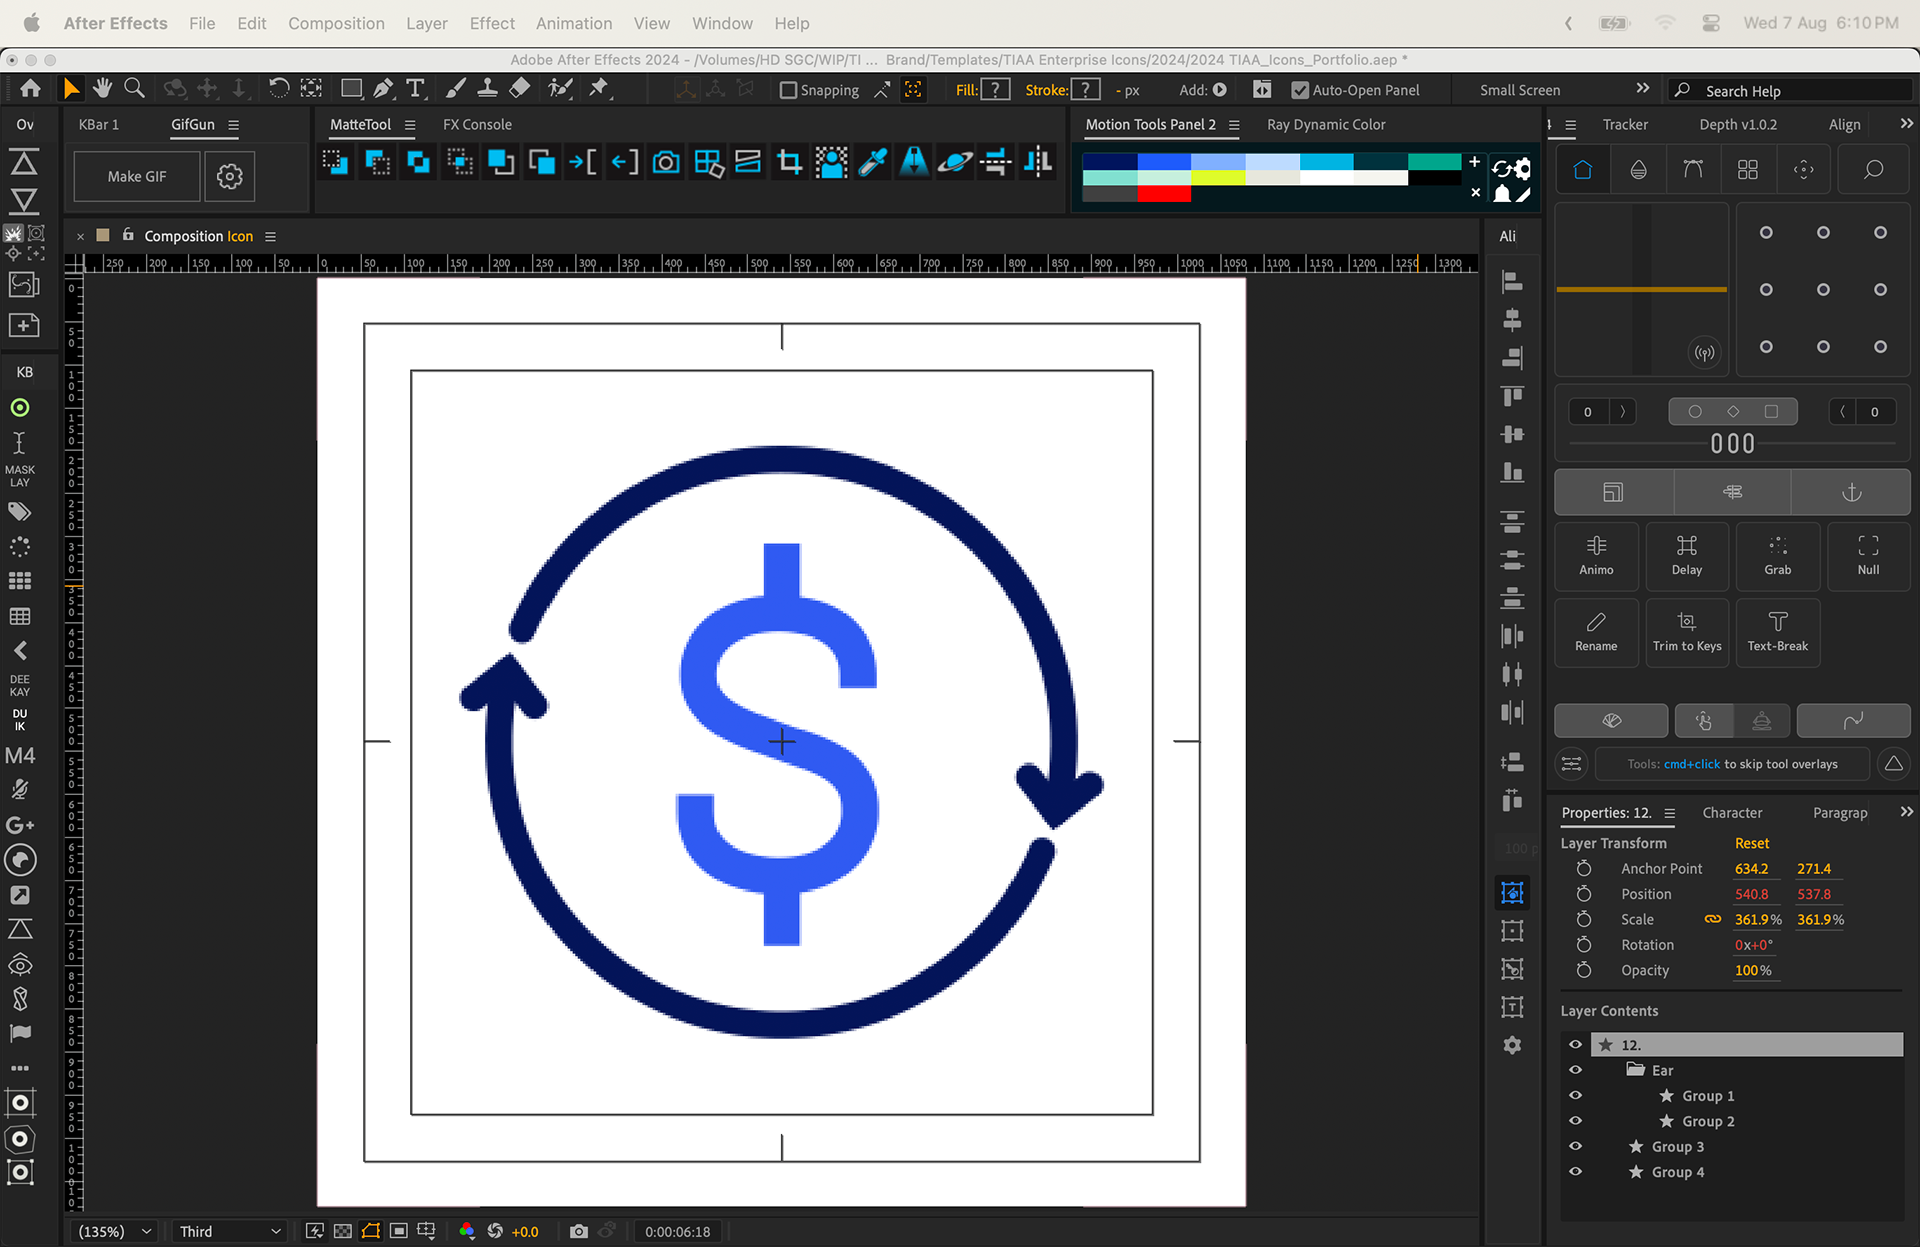Click Reset in Layer Transform
This screenshot has width=1920, height=1247.
coord(1751,843)
